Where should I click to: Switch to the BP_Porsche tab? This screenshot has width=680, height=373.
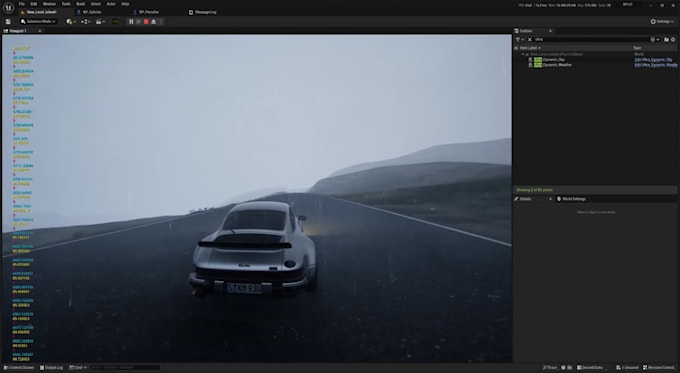click(x=146, y=12)
